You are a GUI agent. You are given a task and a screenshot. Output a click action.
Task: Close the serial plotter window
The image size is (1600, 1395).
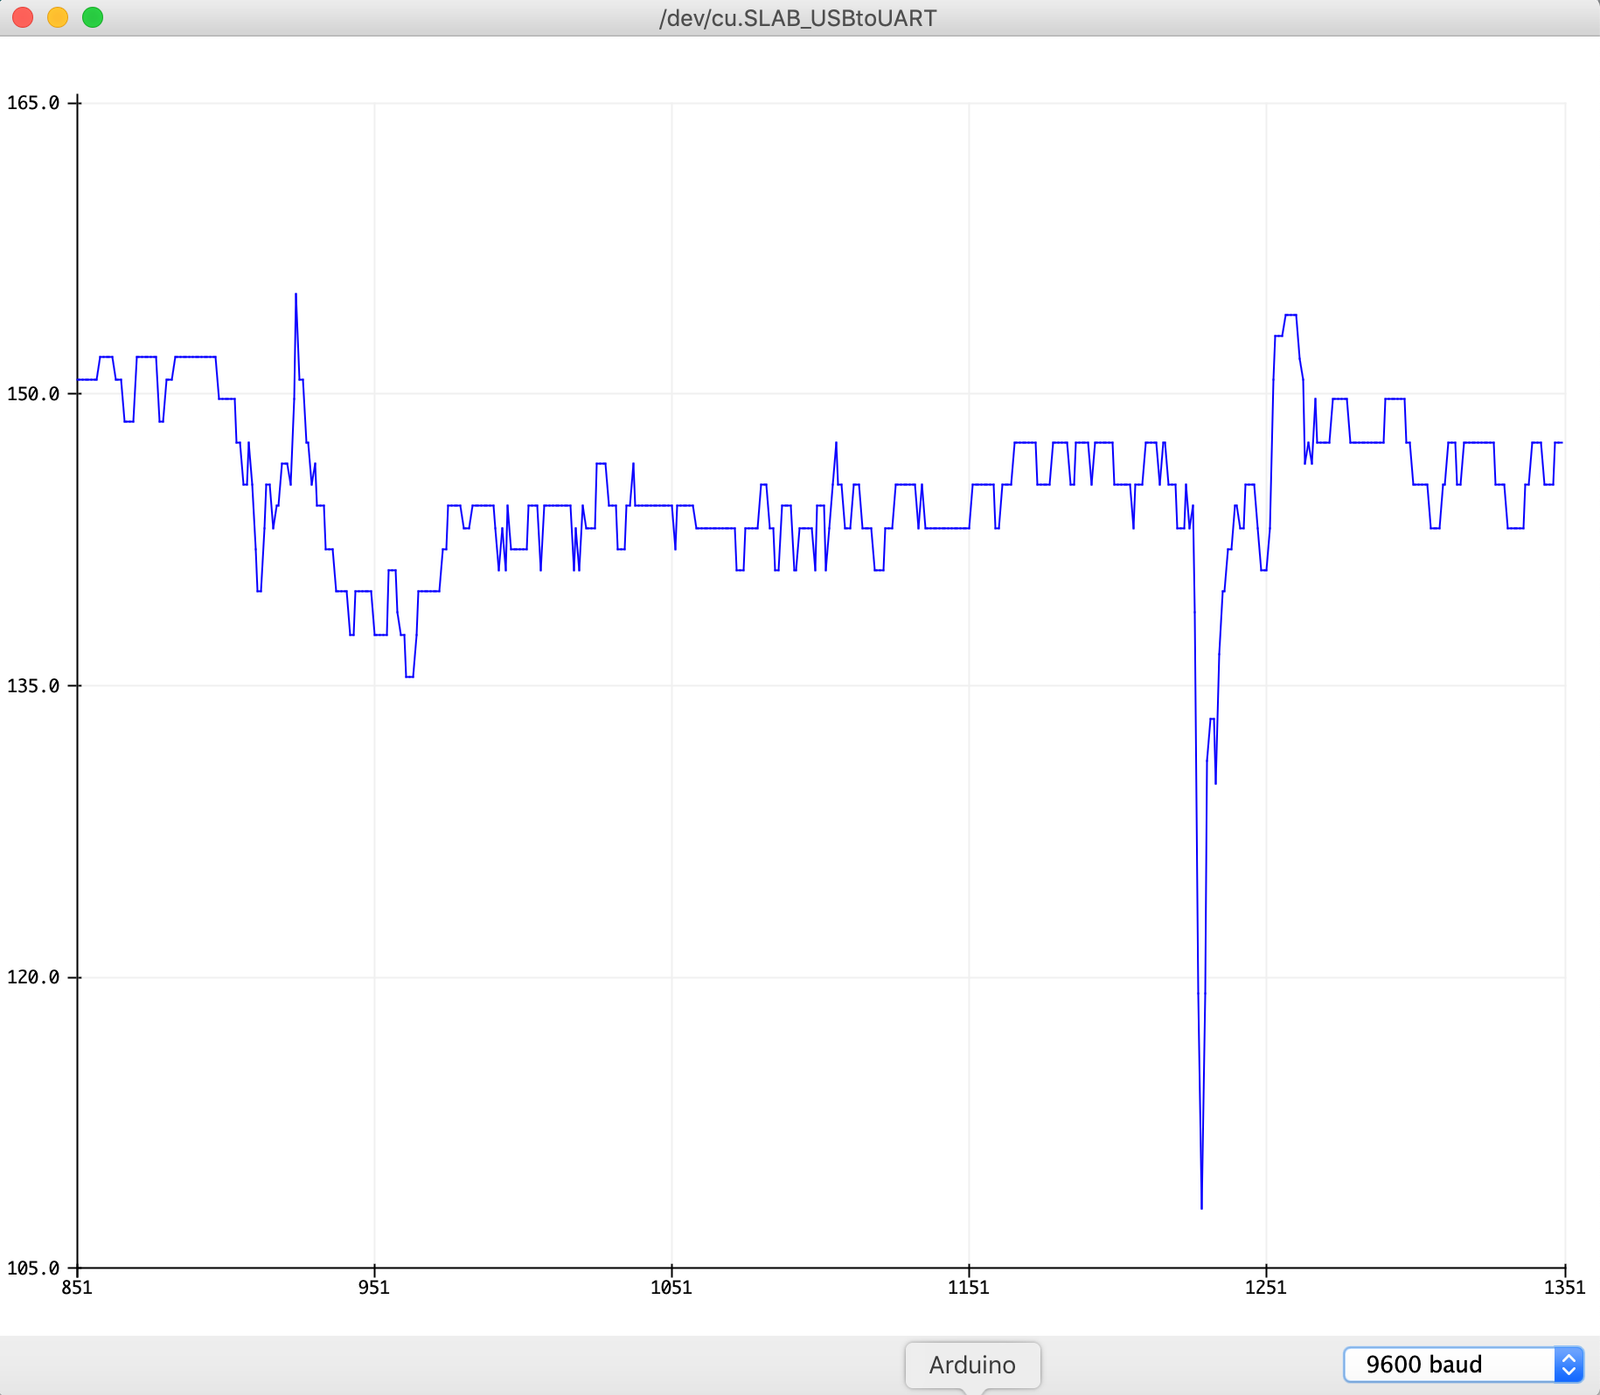(23, 17)
